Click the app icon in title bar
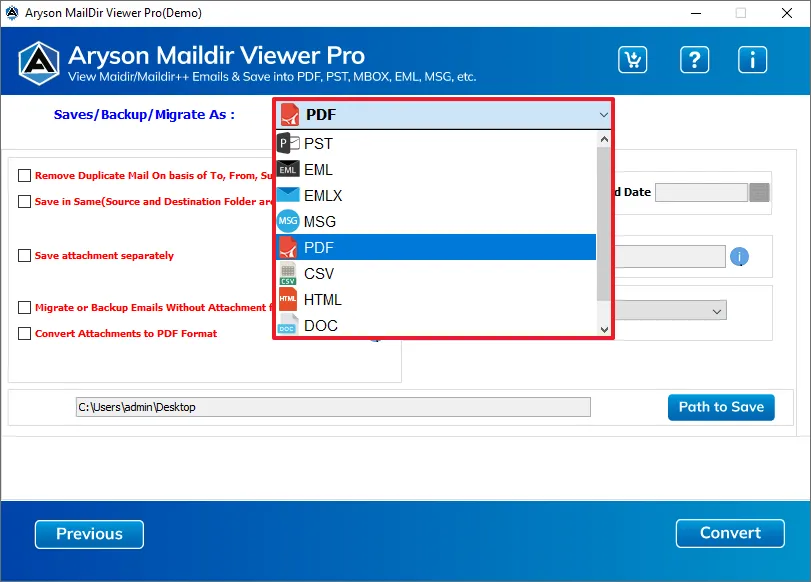This screenshot has height=582, width=811. (11, 12)
